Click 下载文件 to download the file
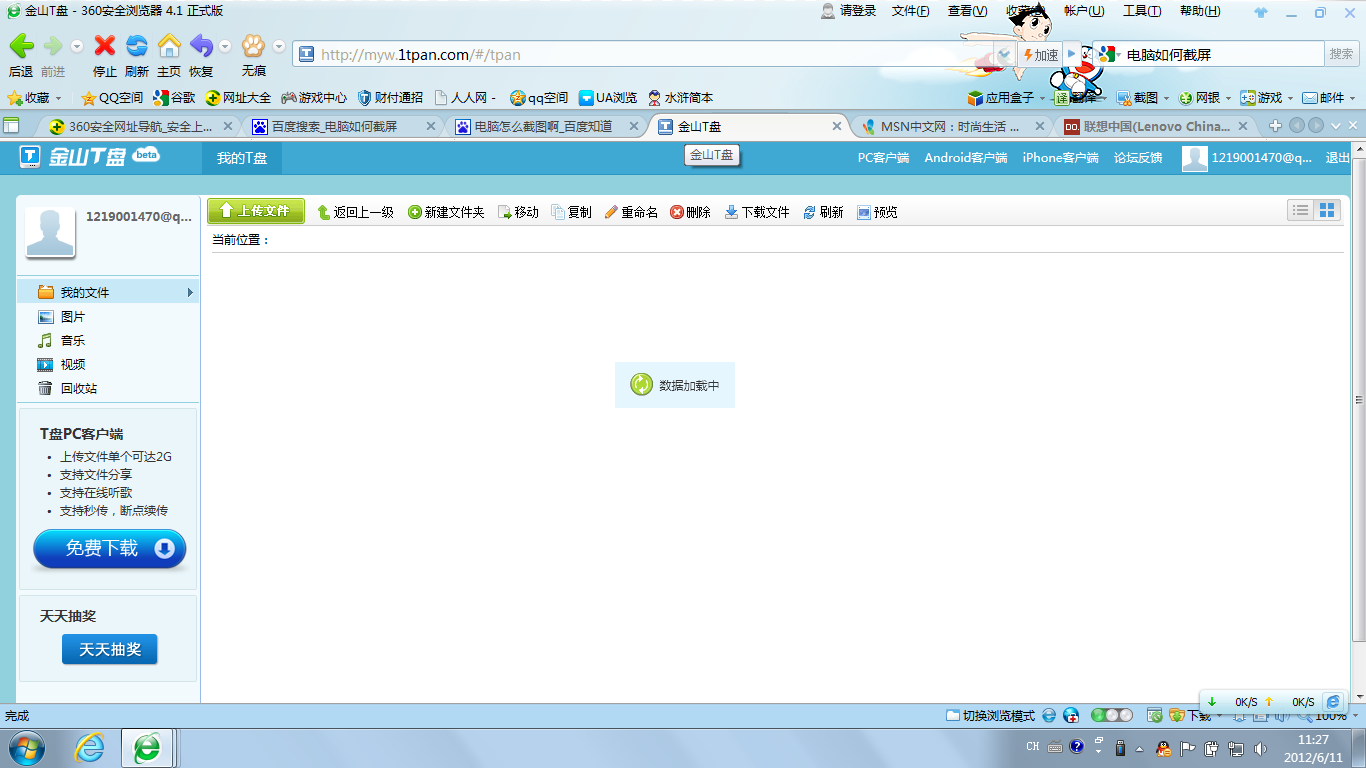This screenshot has height=768, width=1366. click(x=757, y=212)
